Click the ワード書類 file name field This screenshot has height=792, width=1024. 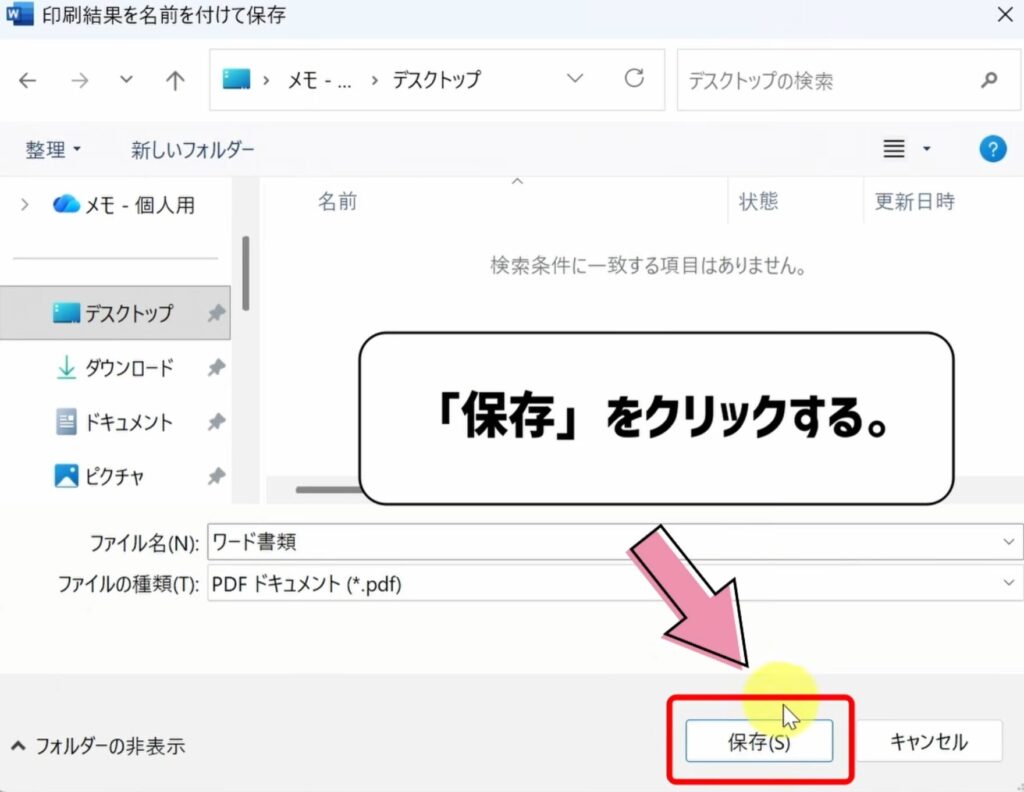coord(400,541)
